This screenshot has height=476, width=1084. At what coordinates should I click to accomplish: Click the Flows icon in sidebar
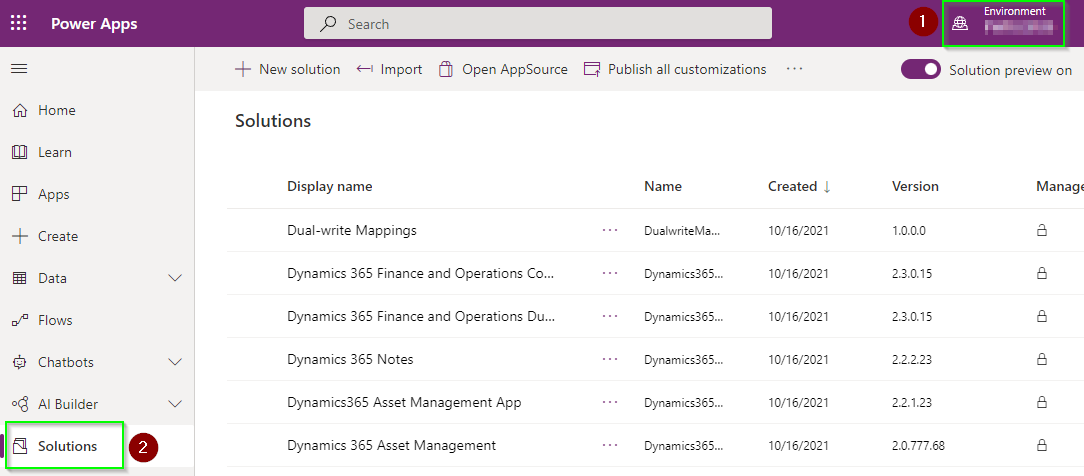19,321
